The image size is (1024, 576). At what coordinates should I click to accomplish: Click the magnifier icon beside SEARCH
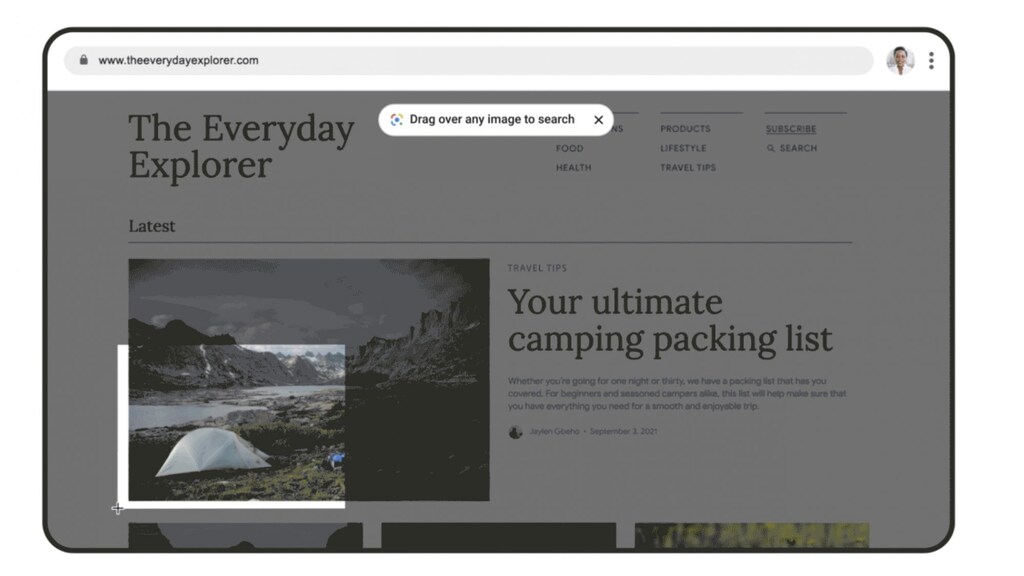click(x=771, y=148)
